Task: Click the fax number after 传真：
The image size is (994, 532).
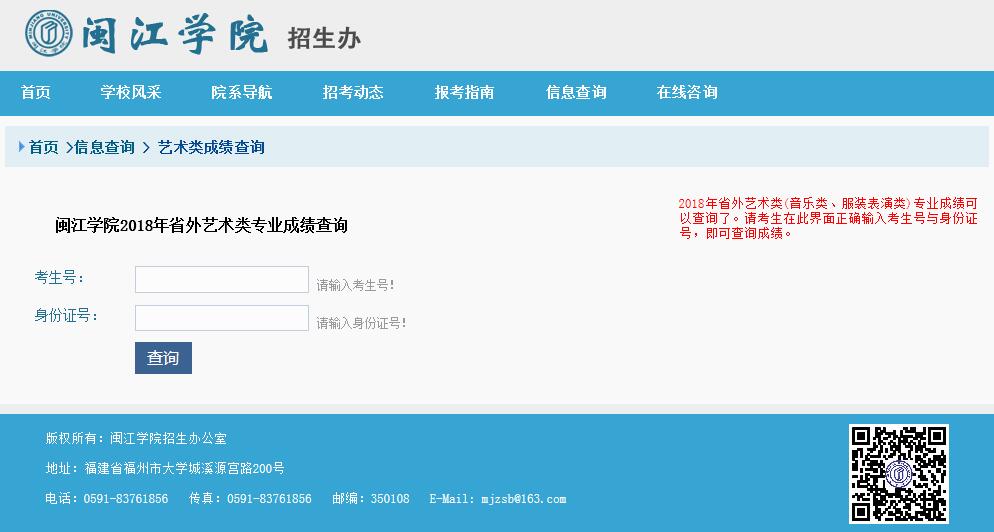Action: tap(269, 498)
